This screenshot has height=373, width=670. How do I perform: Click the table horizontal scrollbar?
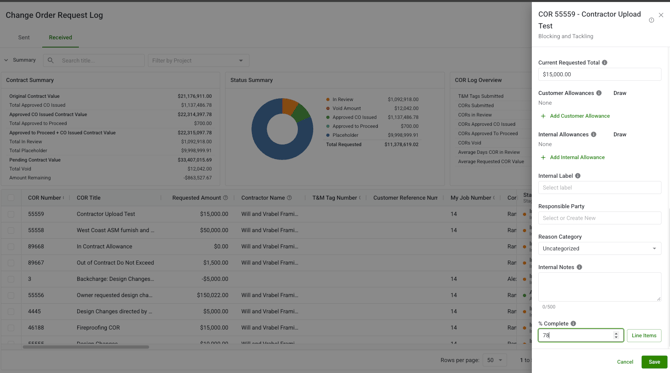86,347
